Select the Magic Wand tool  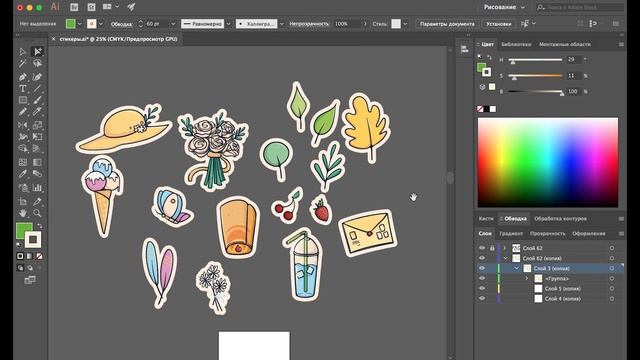point(22,63)
